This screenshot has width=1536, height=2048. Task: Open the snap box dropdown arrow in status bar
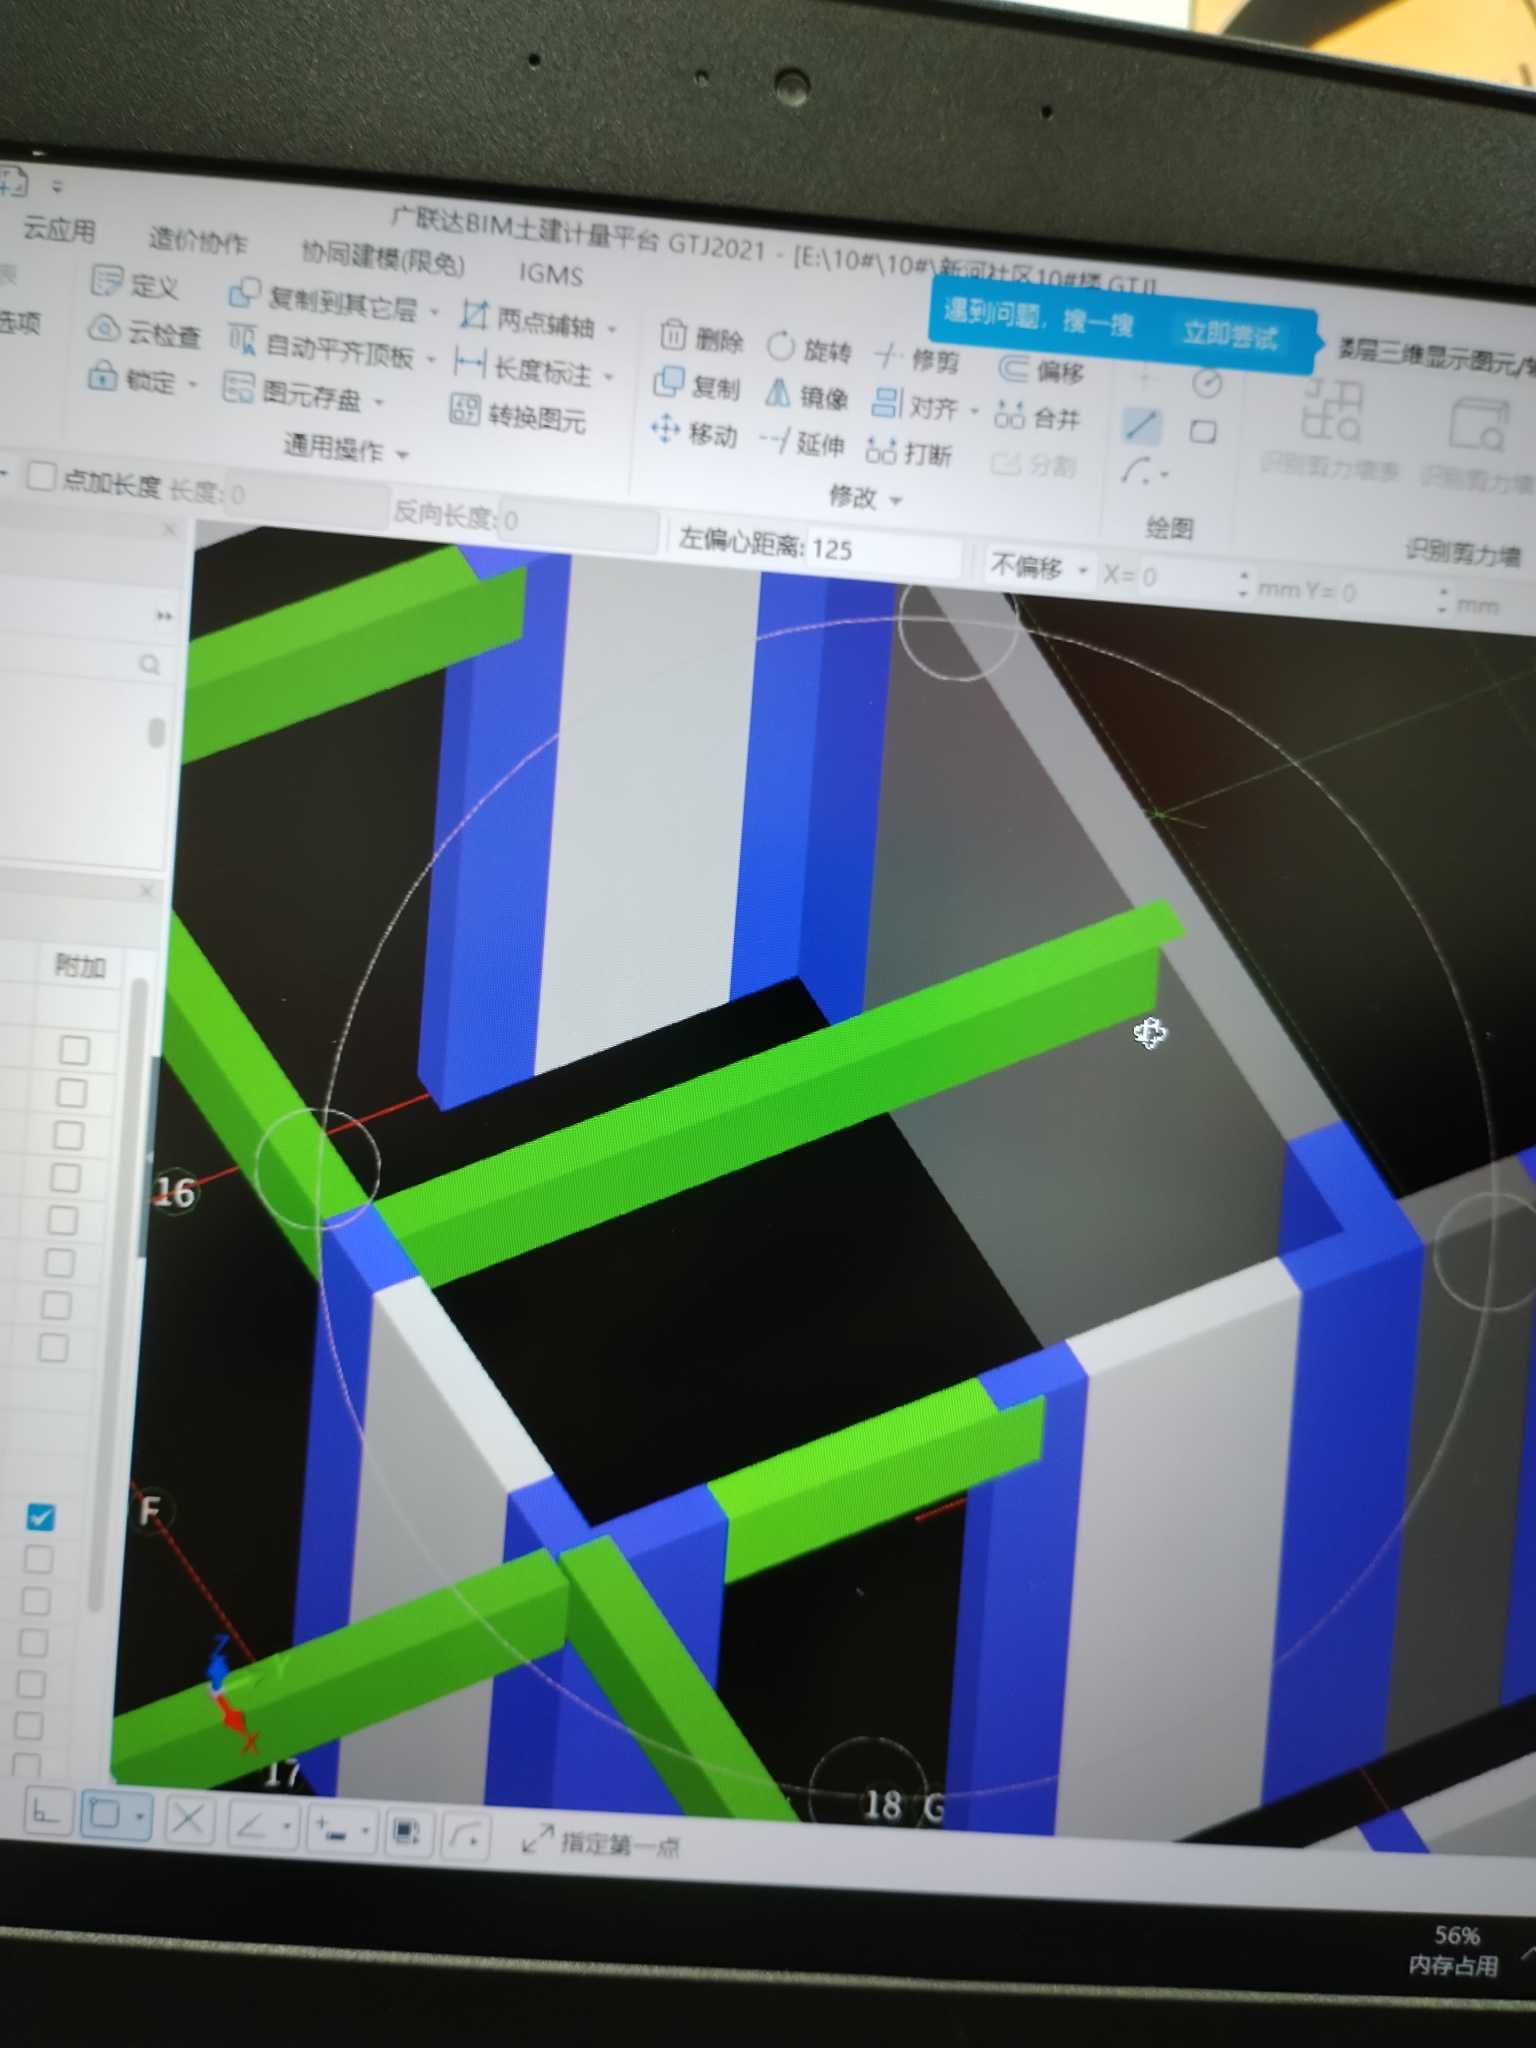(140, 1816)
